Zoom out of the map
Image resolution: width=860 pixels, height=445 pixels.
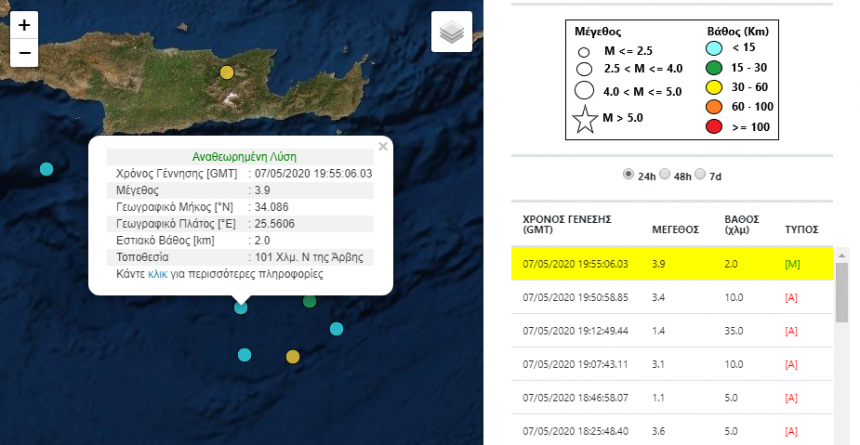point(25,53)
